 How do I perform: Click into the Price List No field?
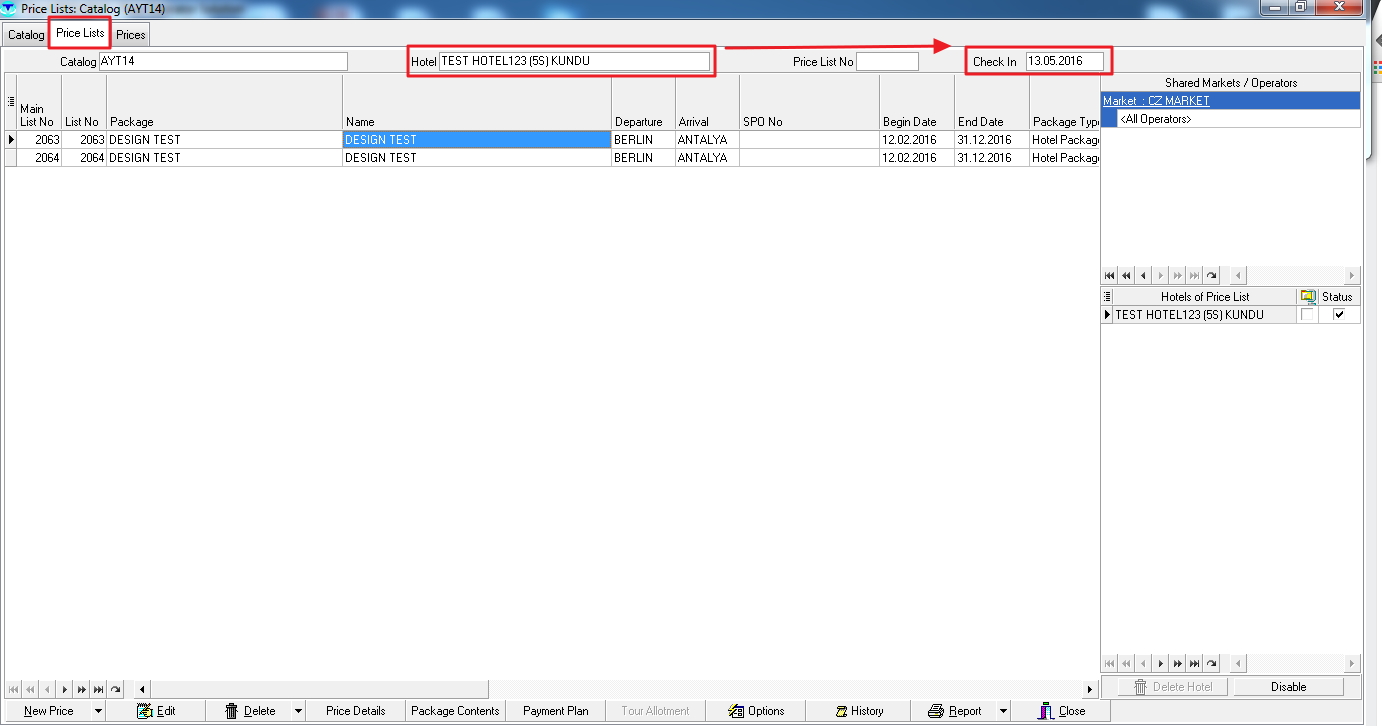887,62
